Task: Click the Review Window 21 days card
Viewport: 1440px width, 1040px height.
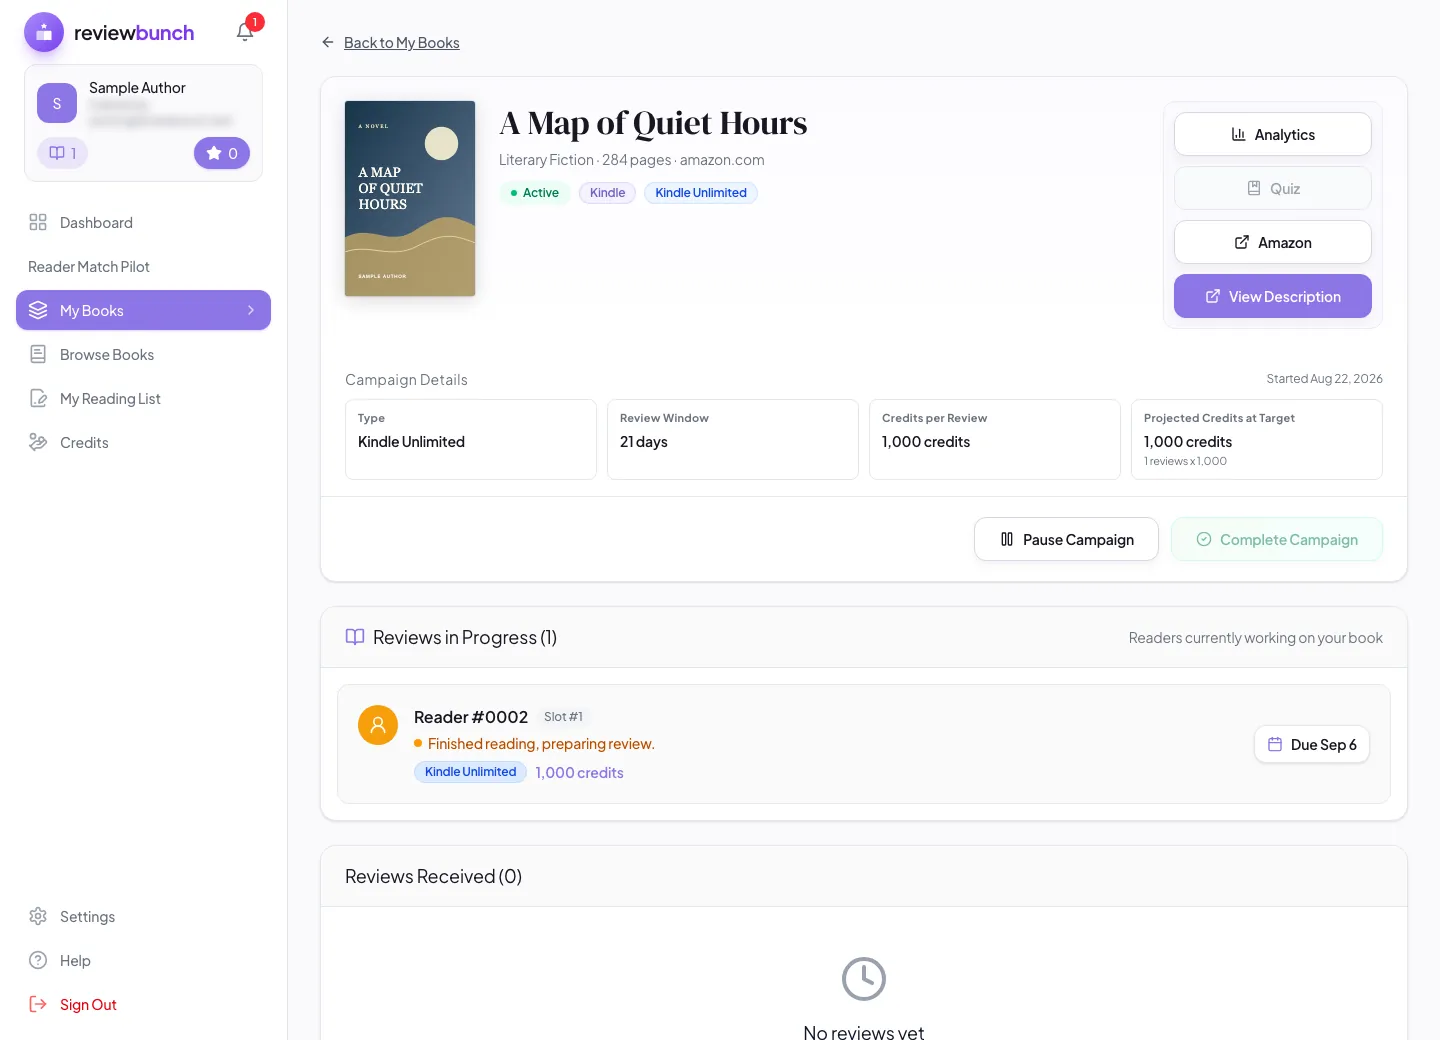Action: [733, 439]
